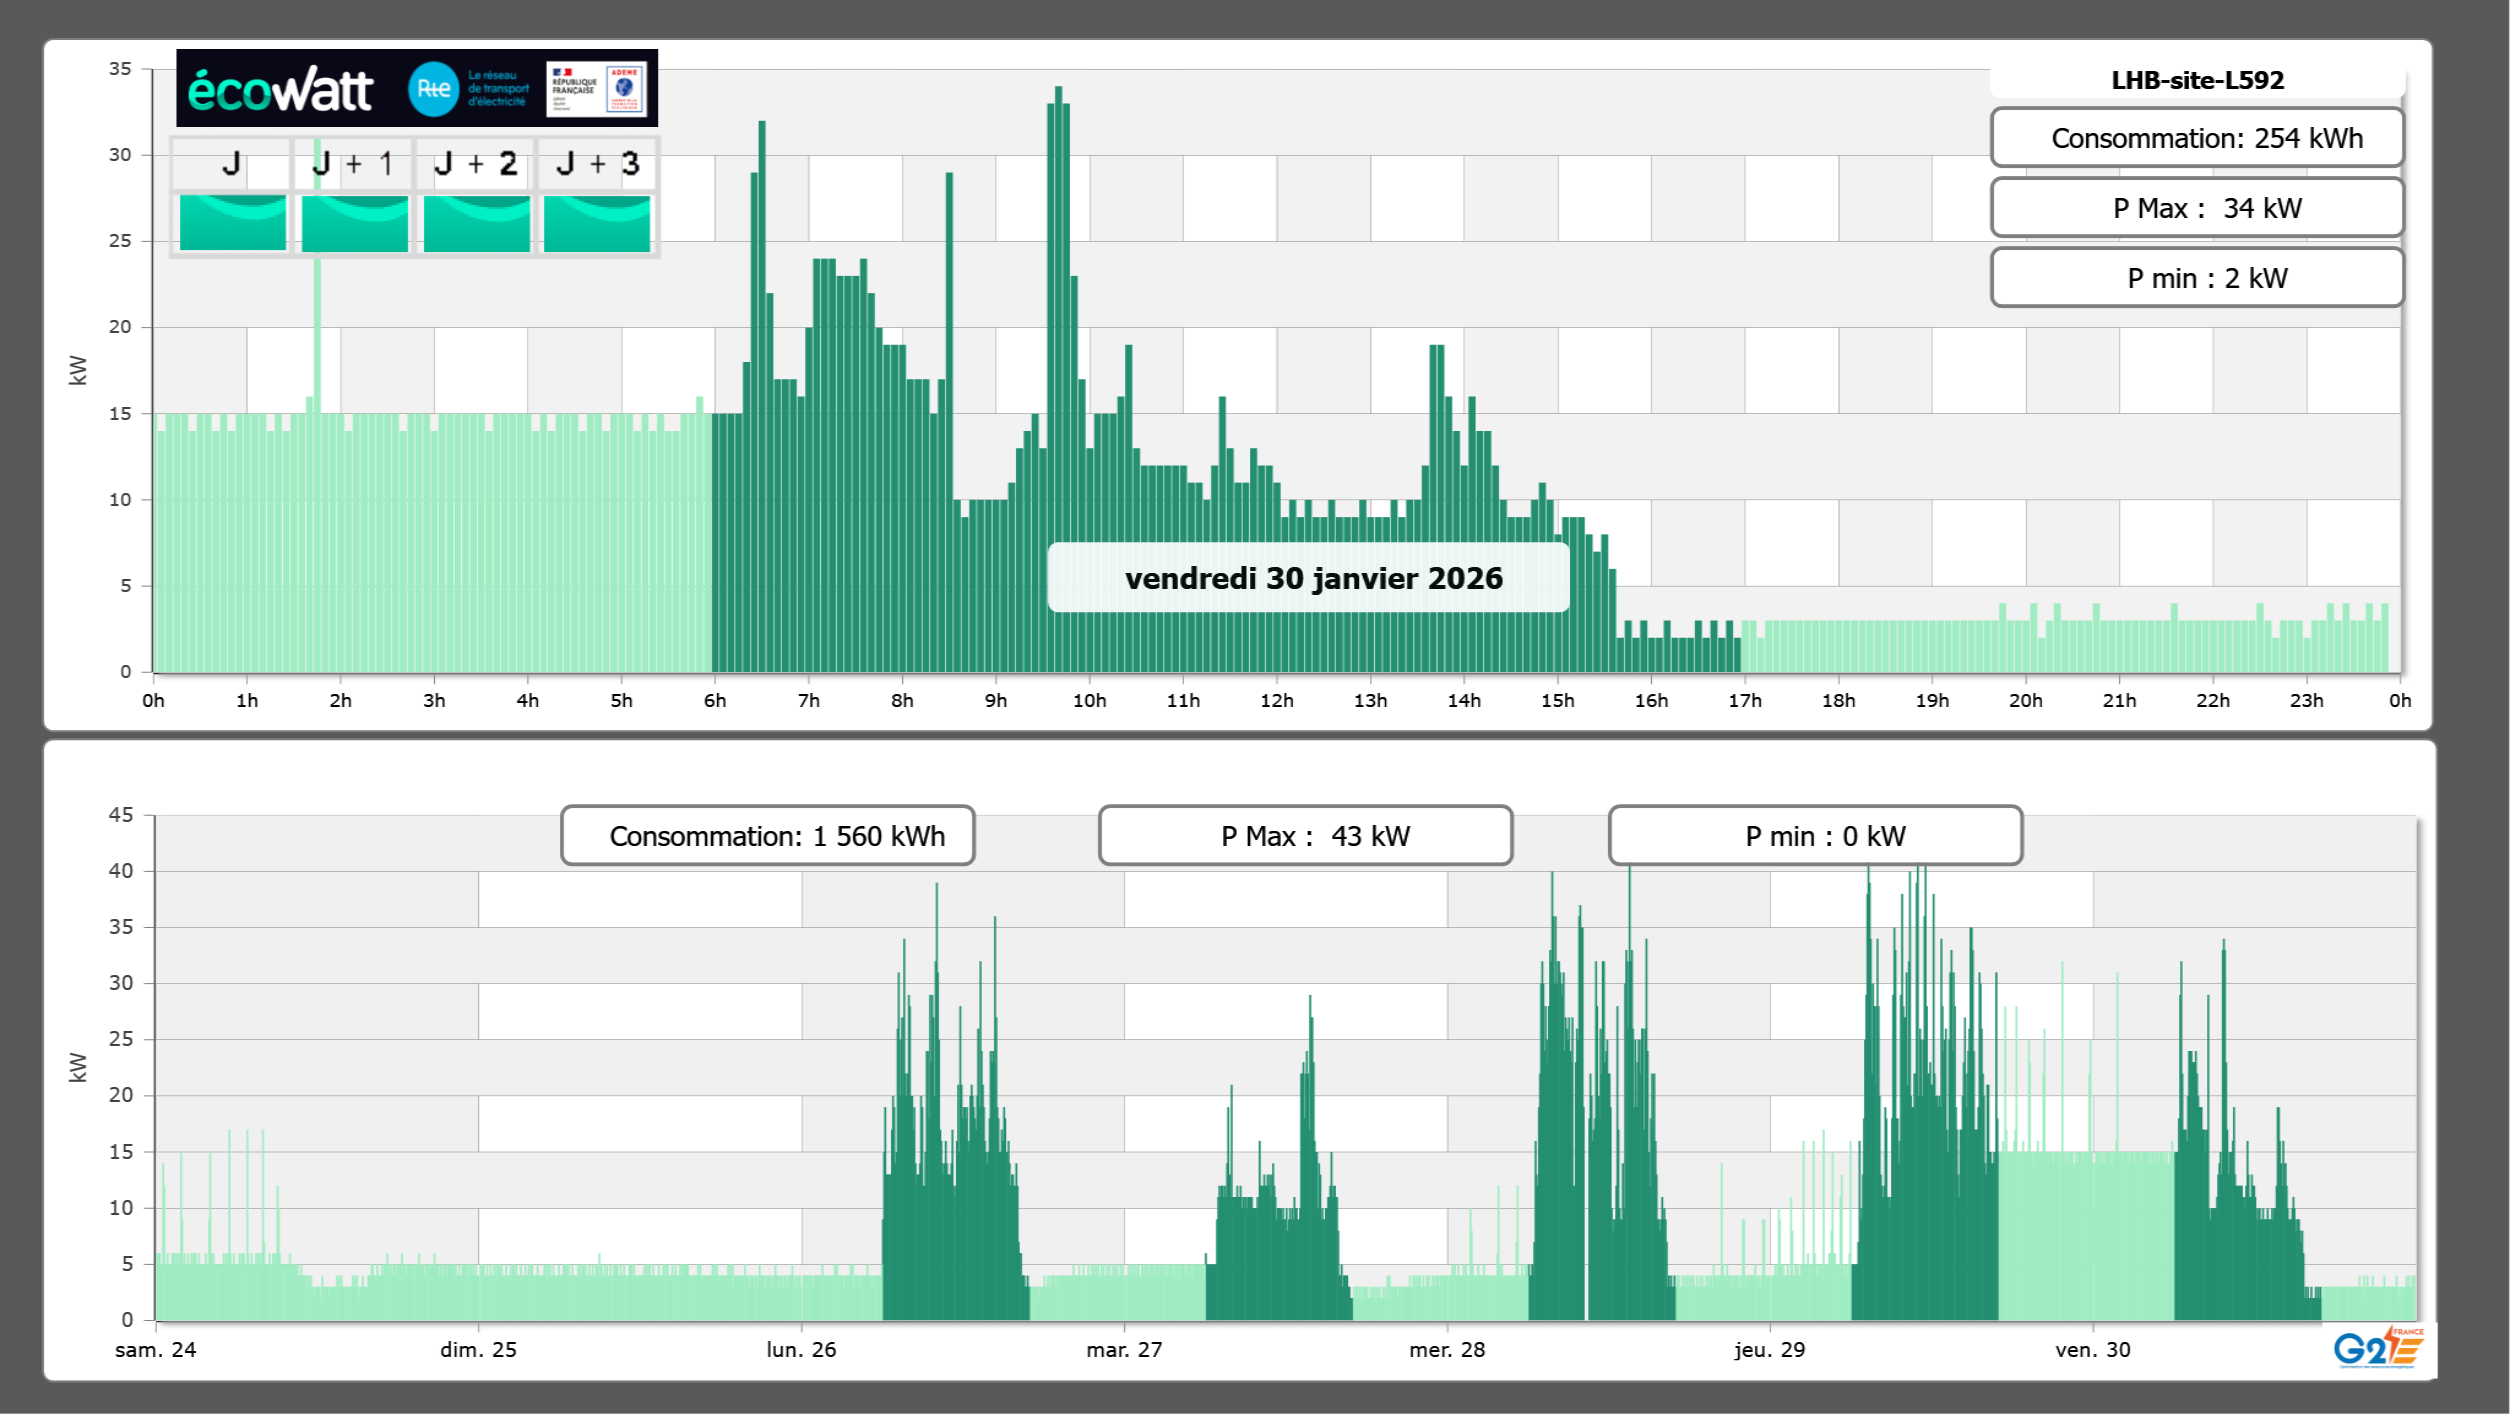
Task: Click the P min : 0 kW box
Action: [1815, 836]
